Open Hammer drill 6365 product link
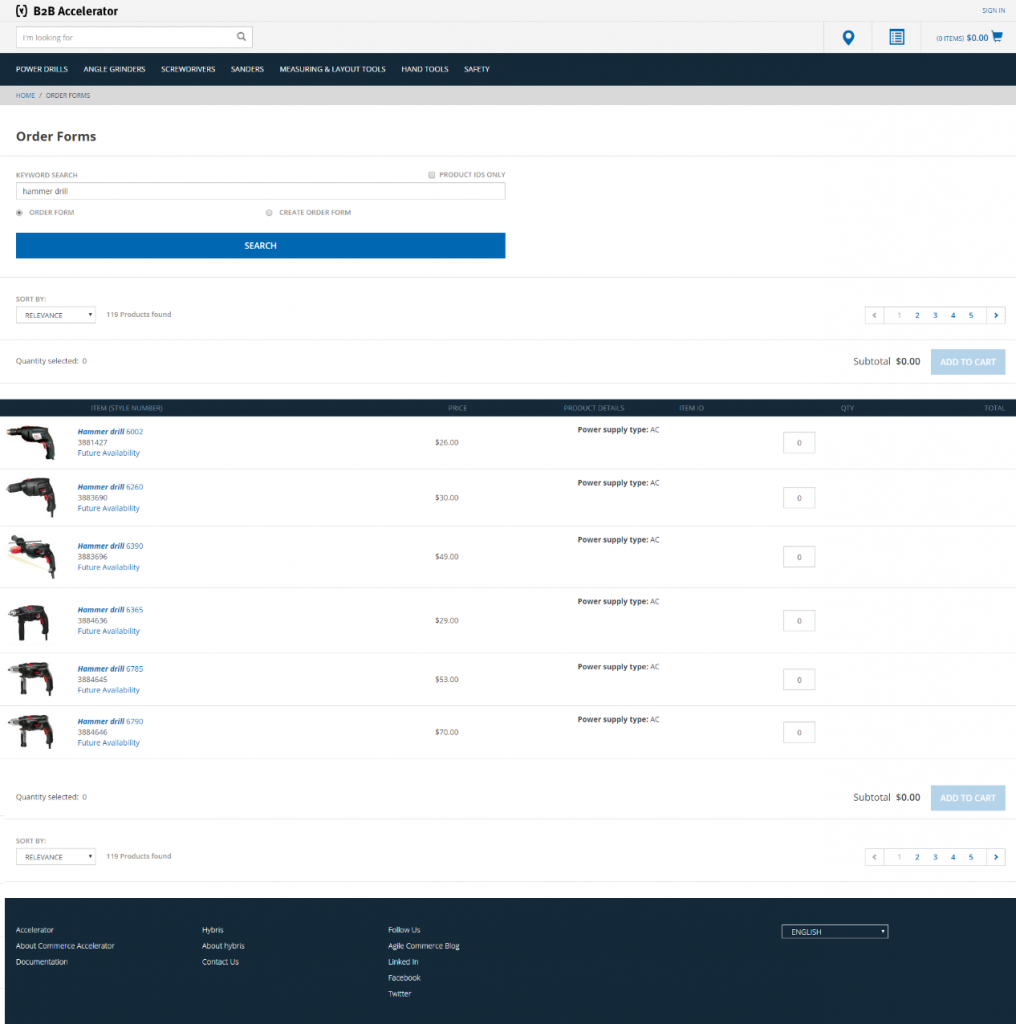 [x=110, y=610]
